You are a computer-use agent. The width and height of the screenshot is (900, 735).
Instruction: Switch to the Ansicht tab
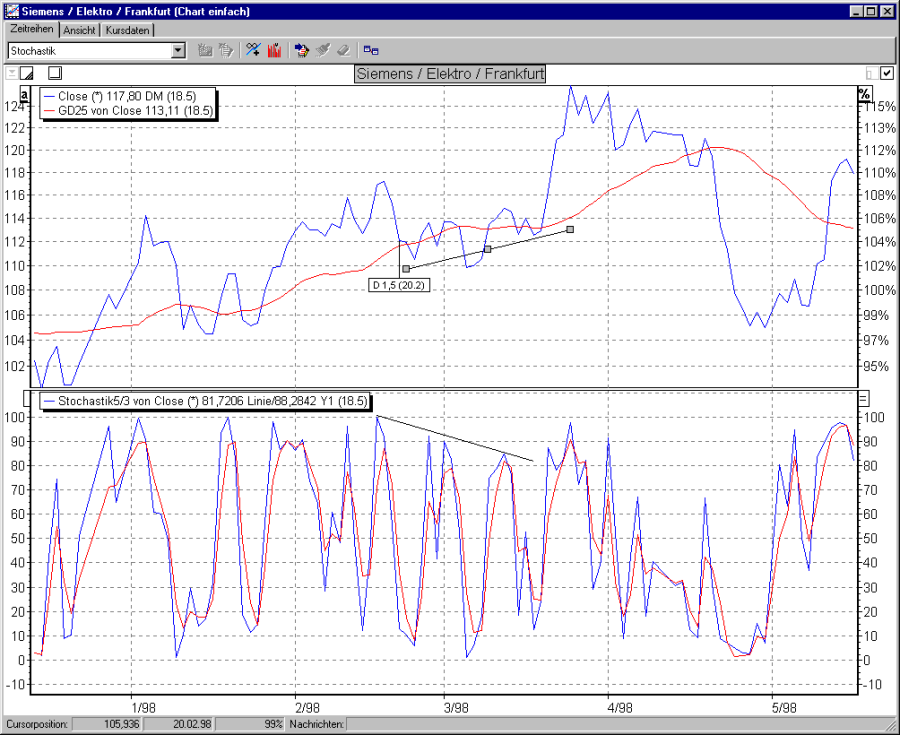(80, 30)
